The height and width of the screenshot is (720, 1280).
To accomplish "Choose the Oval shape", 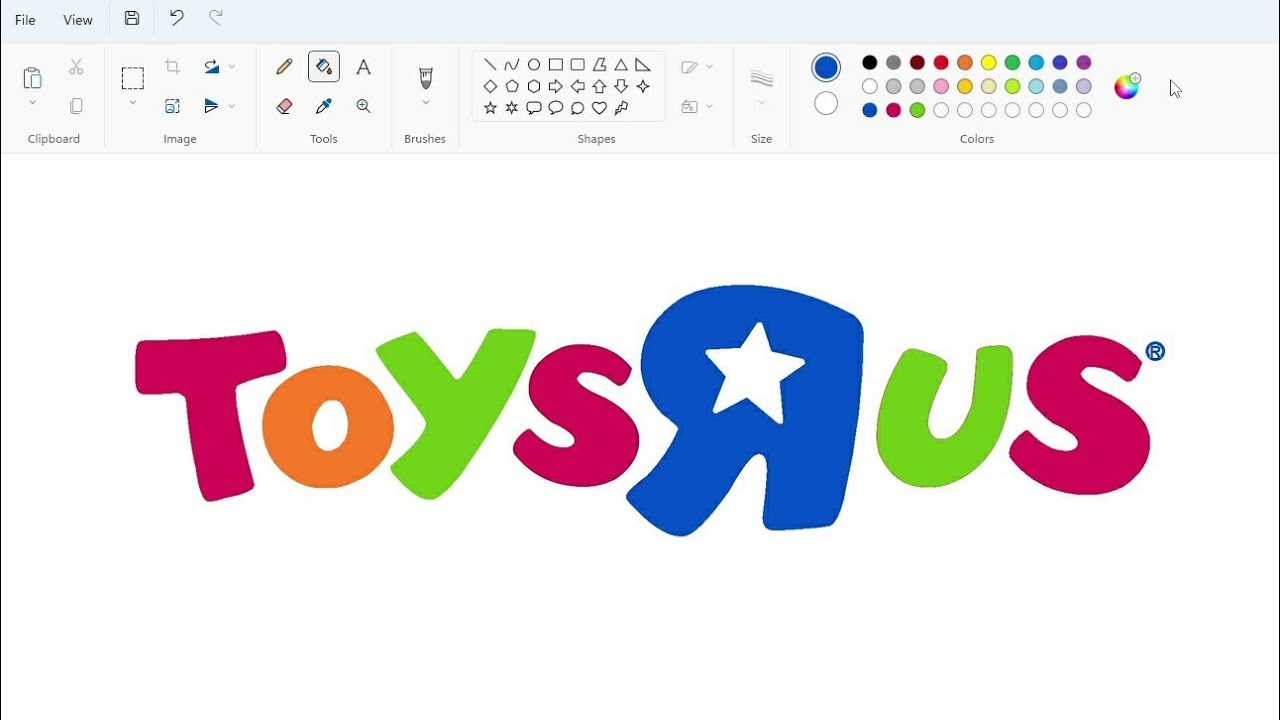I will coord(534,65).
